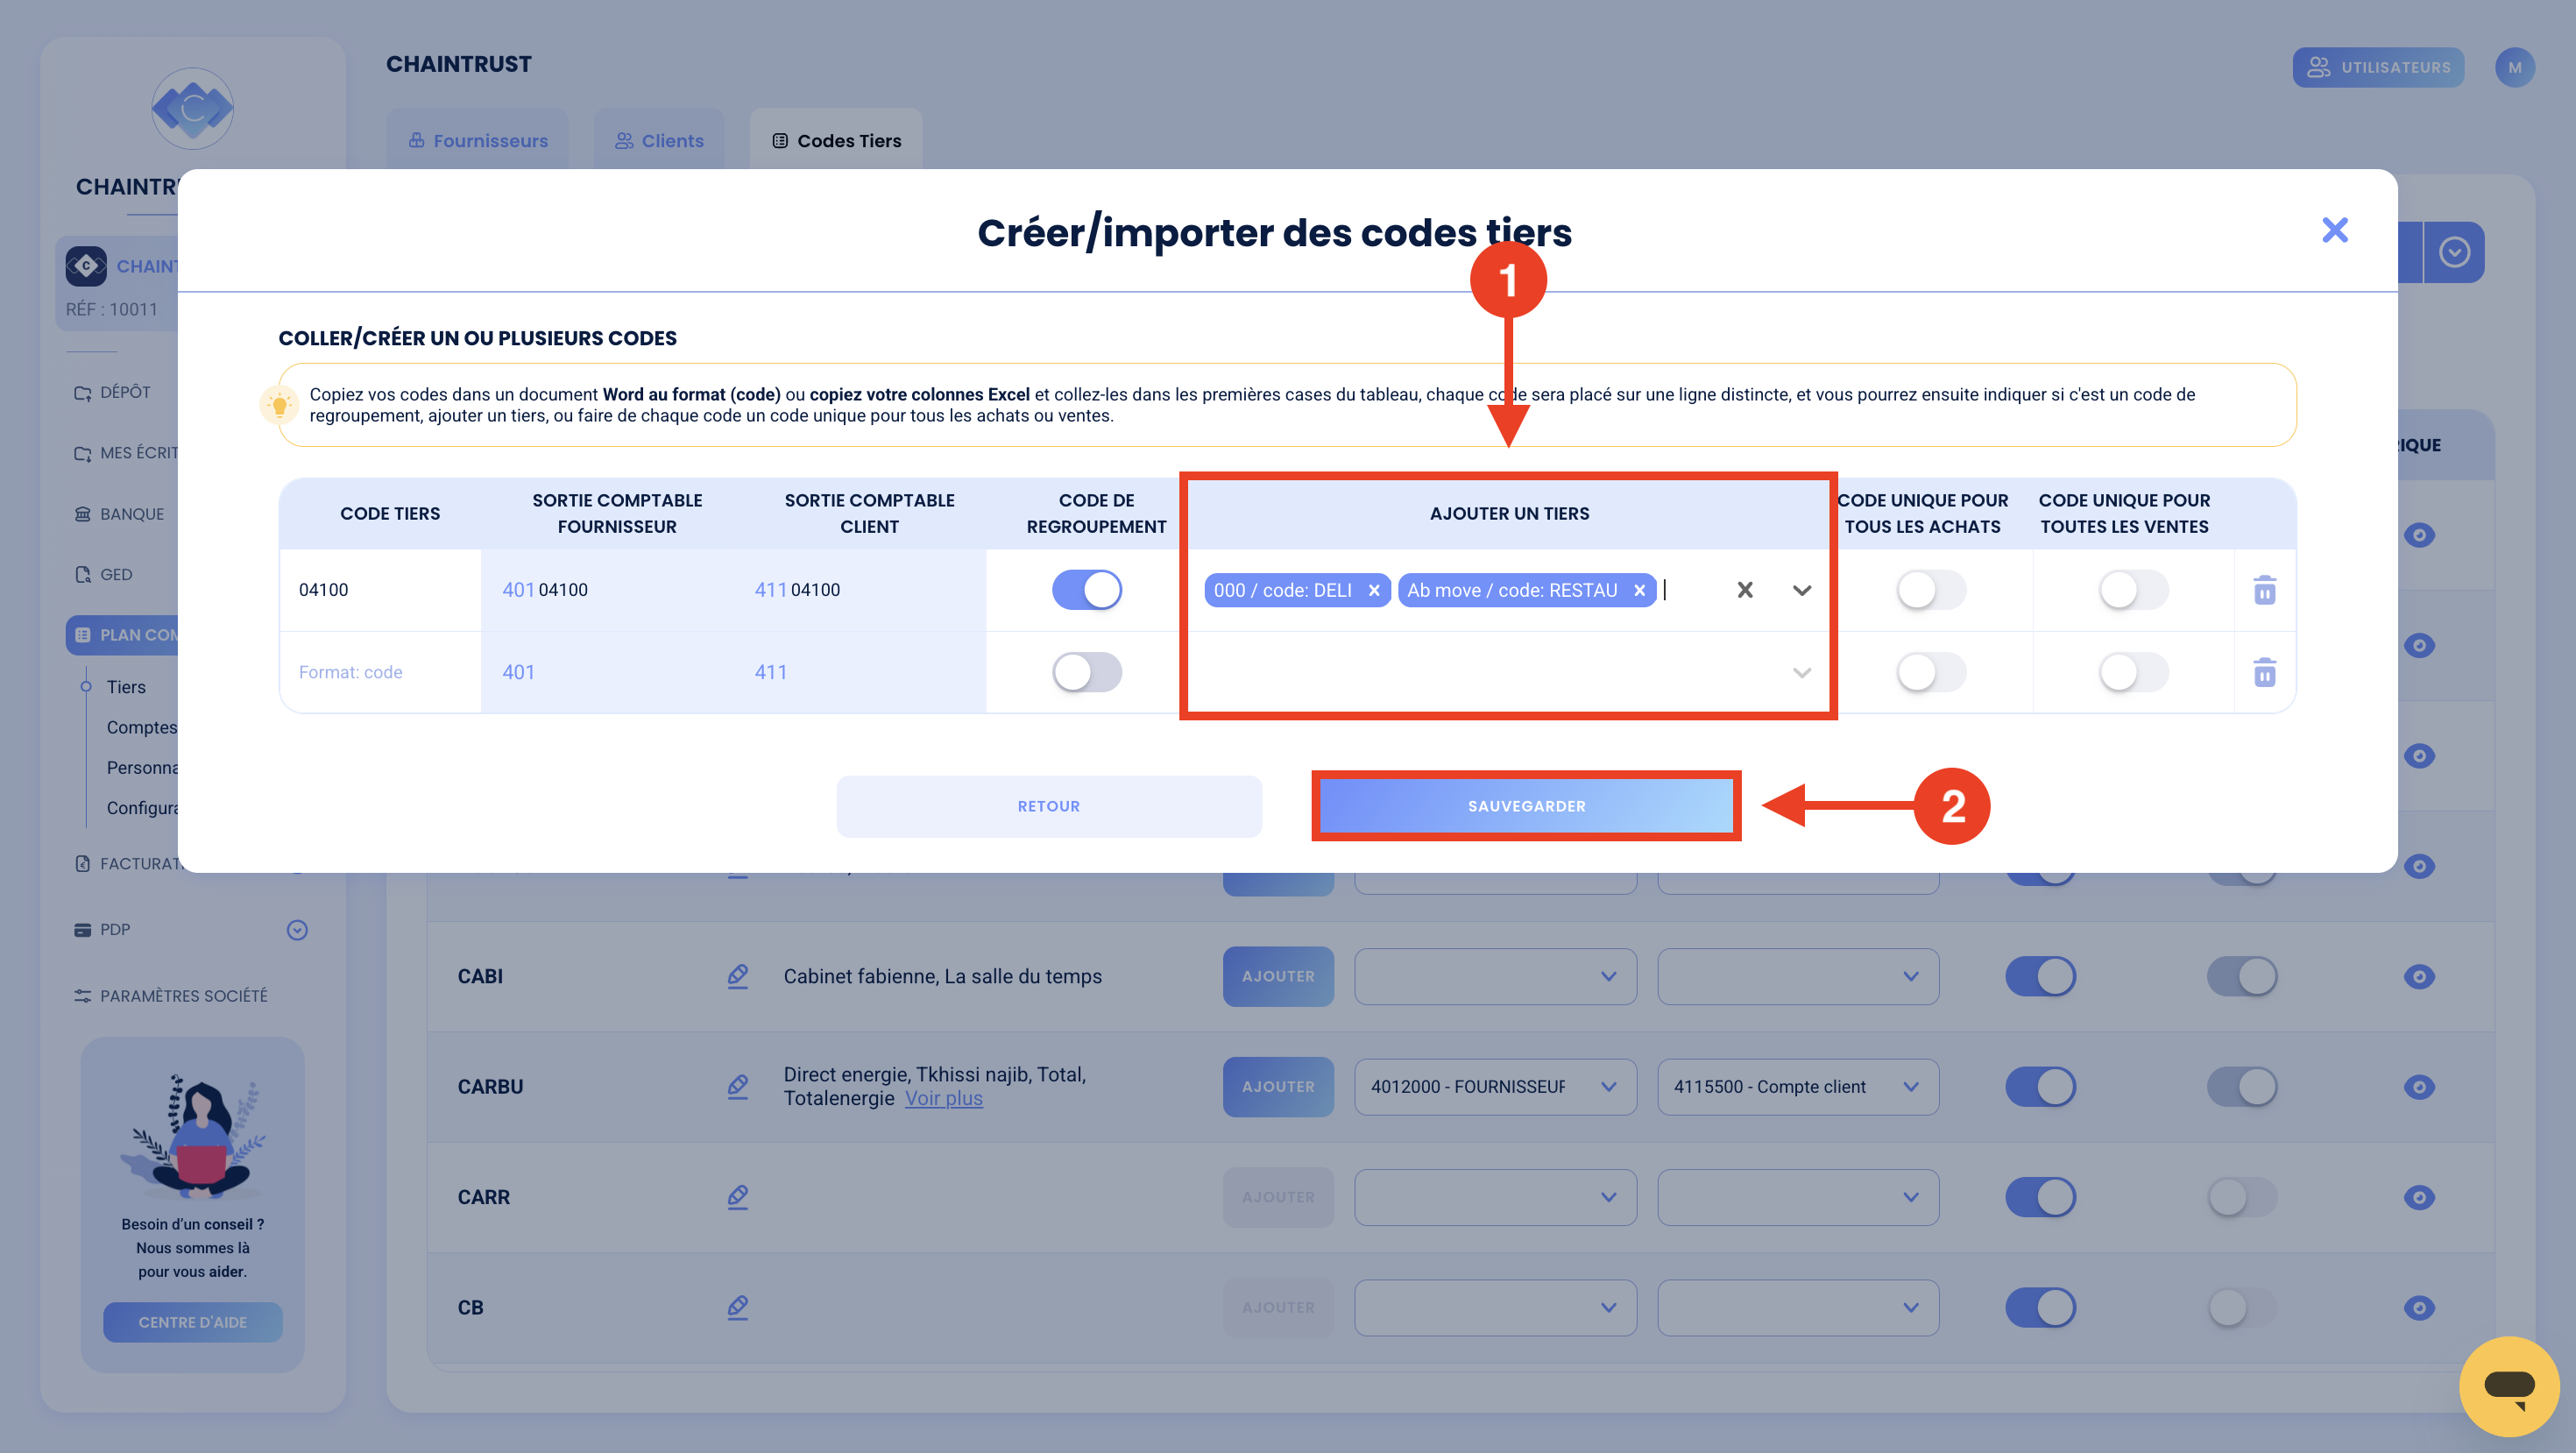This screenshot has width=2576, height=1453.
Task: Open the GED sidebar item
Action: point(103,574)
